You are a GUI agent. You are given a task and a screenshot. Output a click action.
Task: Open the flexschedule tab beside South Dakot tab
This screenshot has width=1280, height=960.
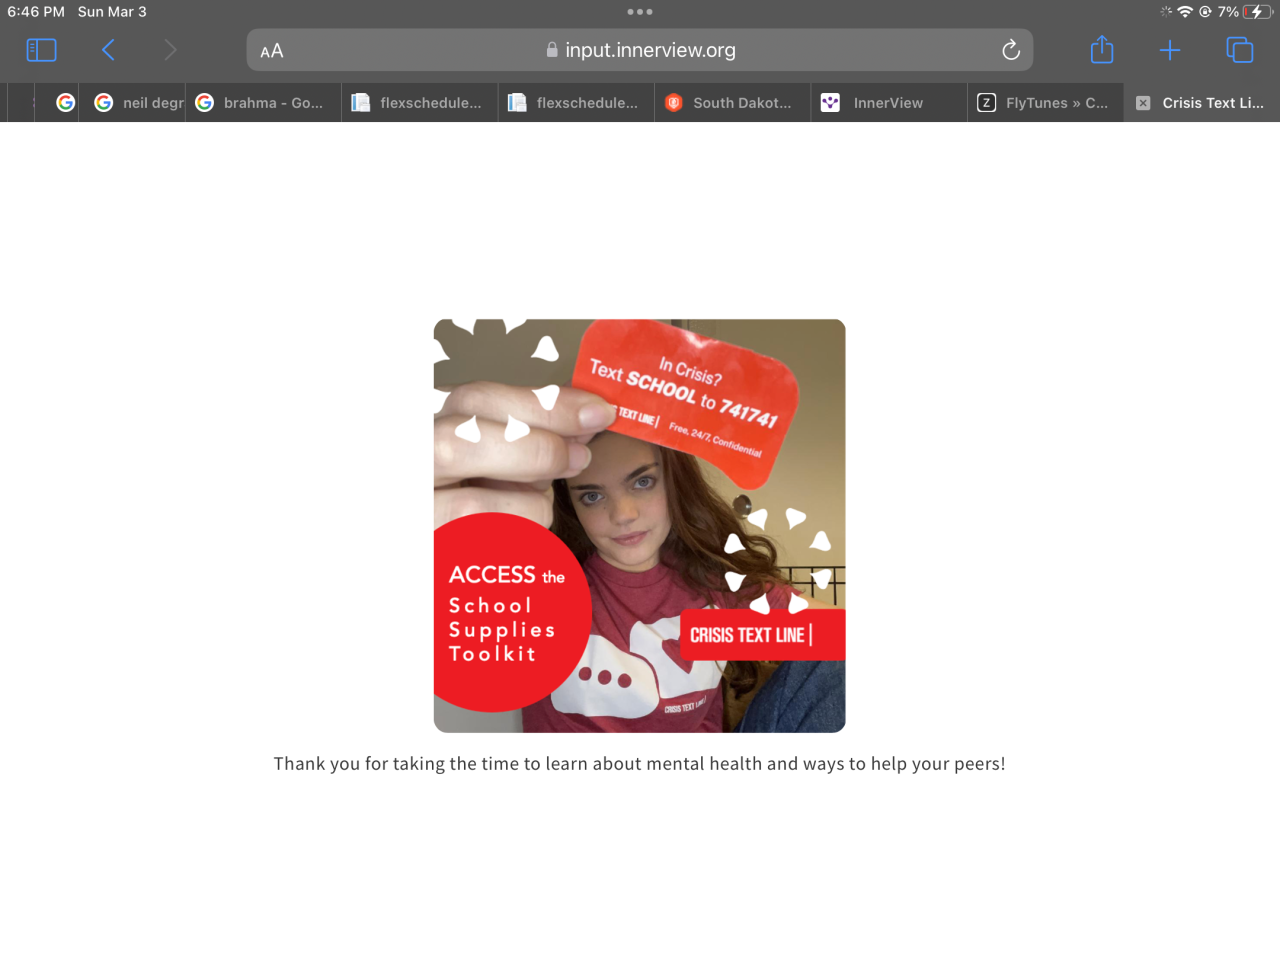coord(577,103)
